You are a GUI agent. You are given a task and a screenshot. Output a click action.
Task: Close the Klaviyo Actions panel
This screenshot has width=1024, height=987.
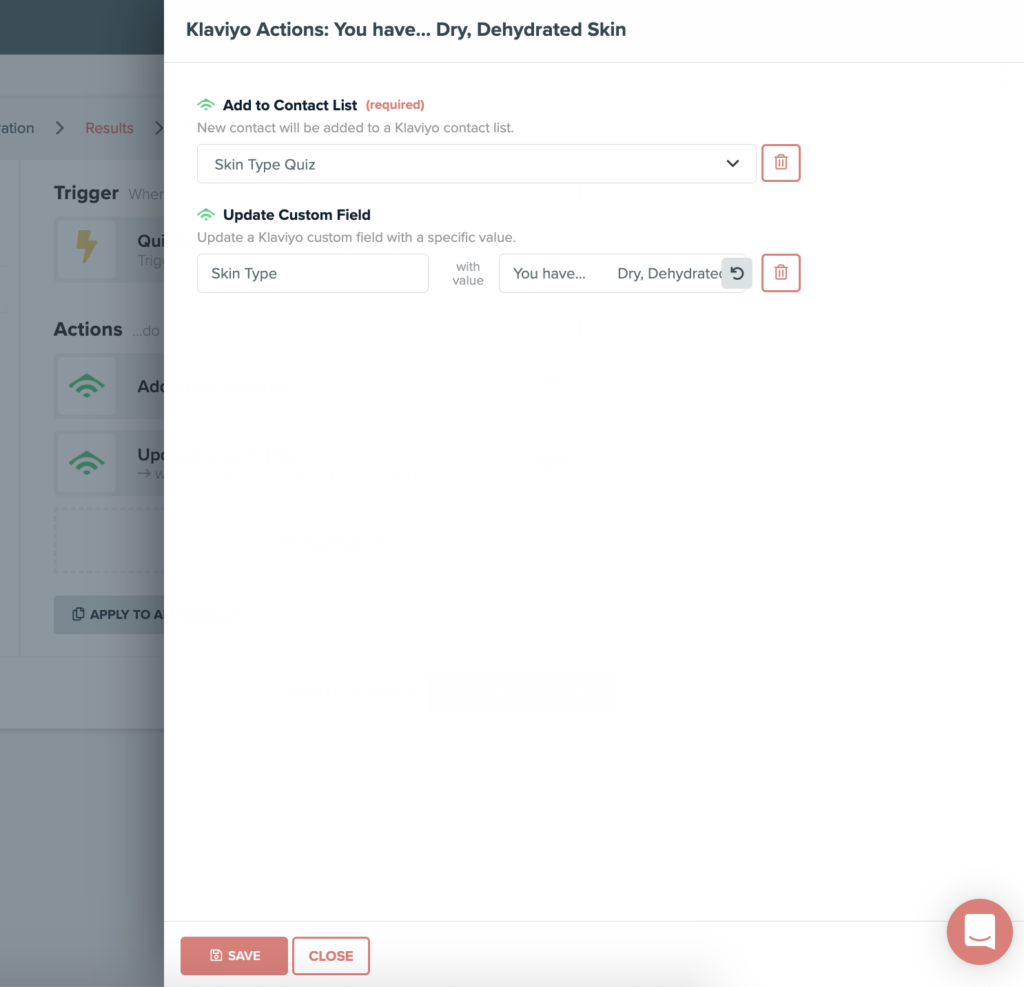tap(330, 956)
